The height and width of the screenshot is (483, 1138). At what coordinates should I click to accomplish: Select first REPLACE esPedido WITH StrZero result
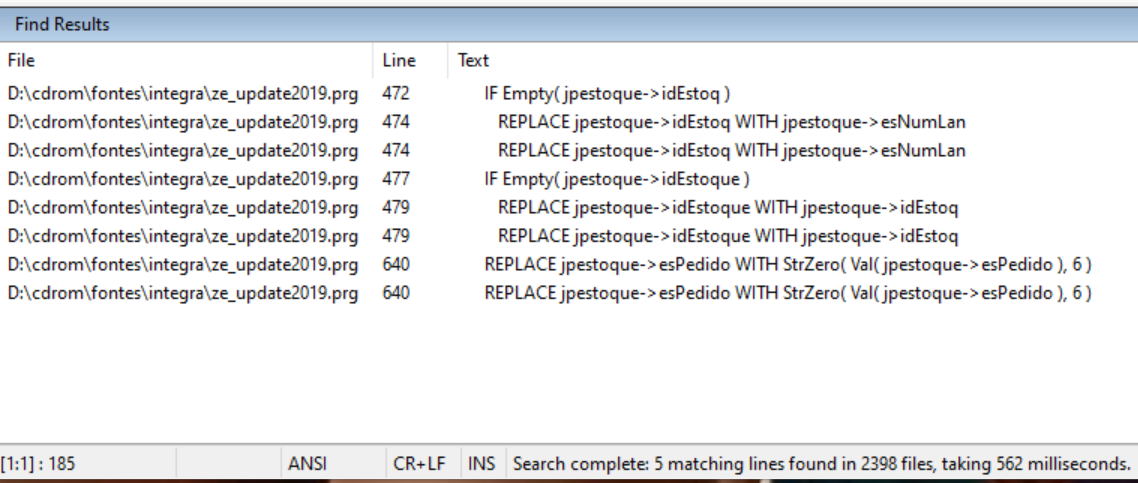coord(787,265)
